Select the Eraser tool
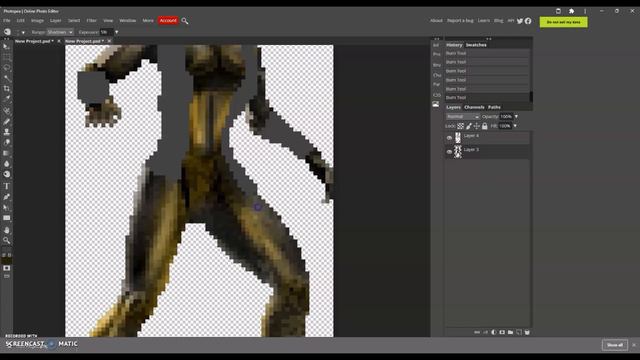 point(7,142)
